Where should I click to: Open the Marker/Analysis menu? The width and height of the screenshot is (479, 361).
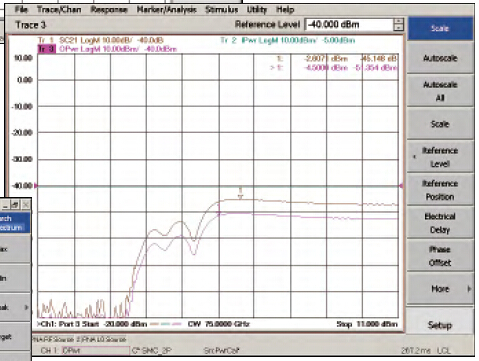click(x=166, y=10)
